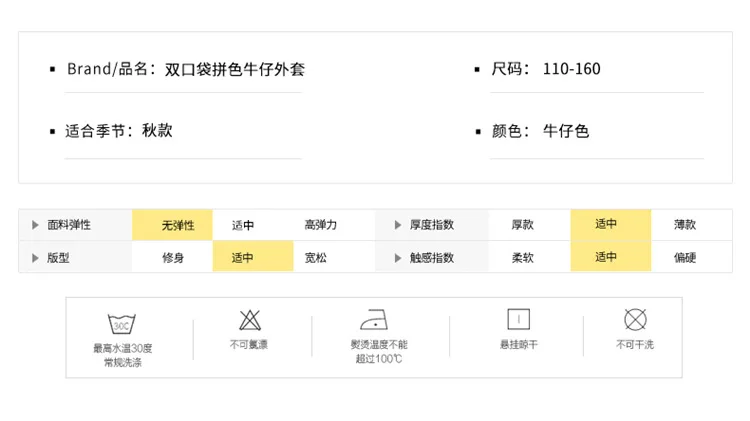Click the 厚度指数 row label
This screenshot has width=750, height=421.
pyautogui.click(x=431, y=225)
